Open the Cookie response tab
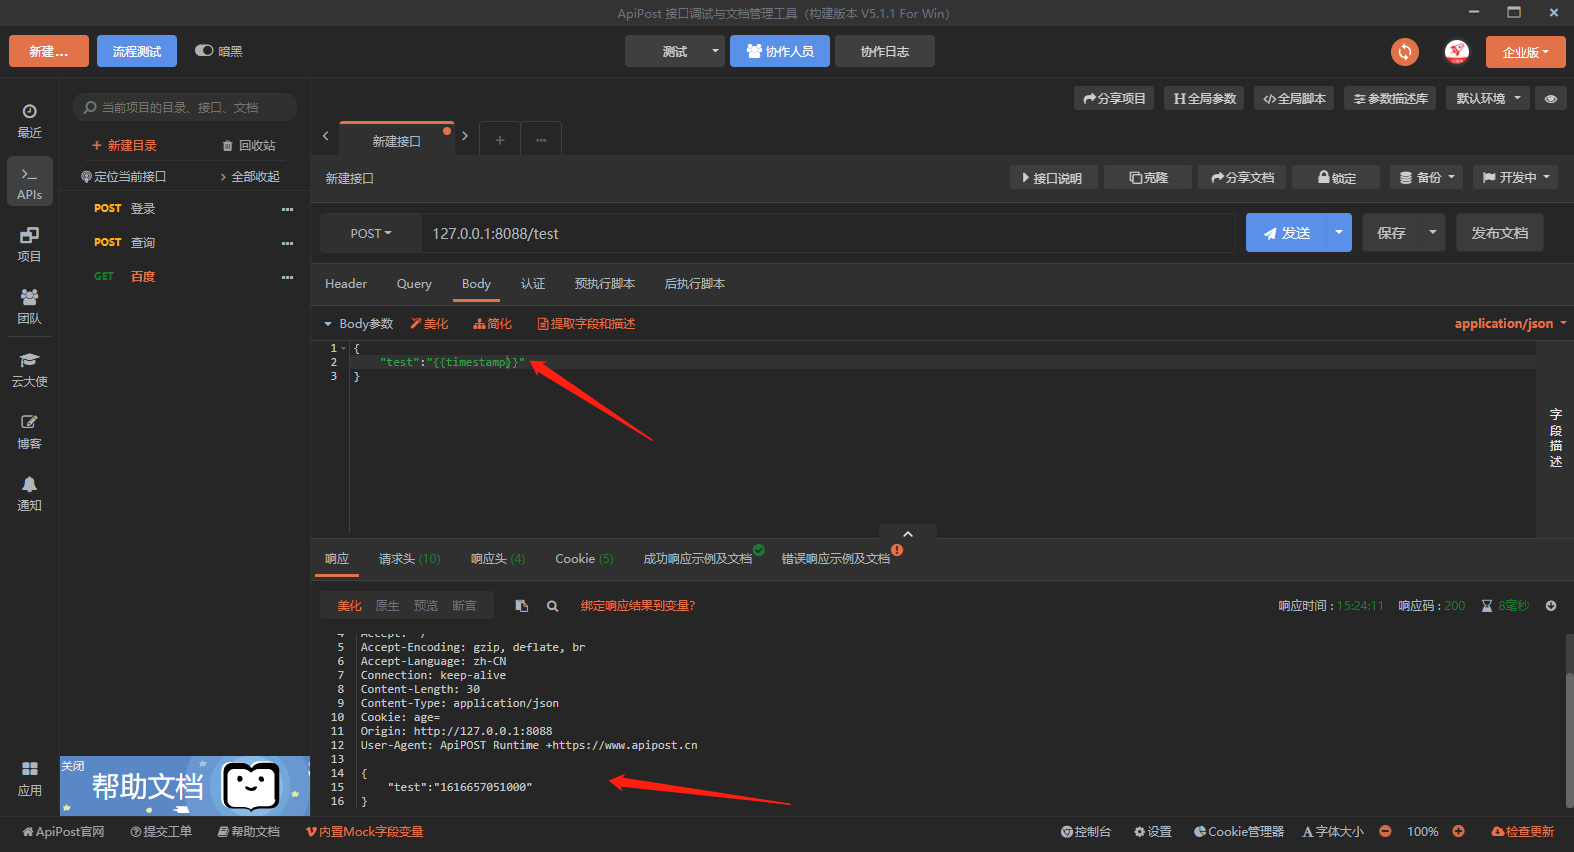The height and width of the screenshot is (852, 1574). (x=584, y=559)
